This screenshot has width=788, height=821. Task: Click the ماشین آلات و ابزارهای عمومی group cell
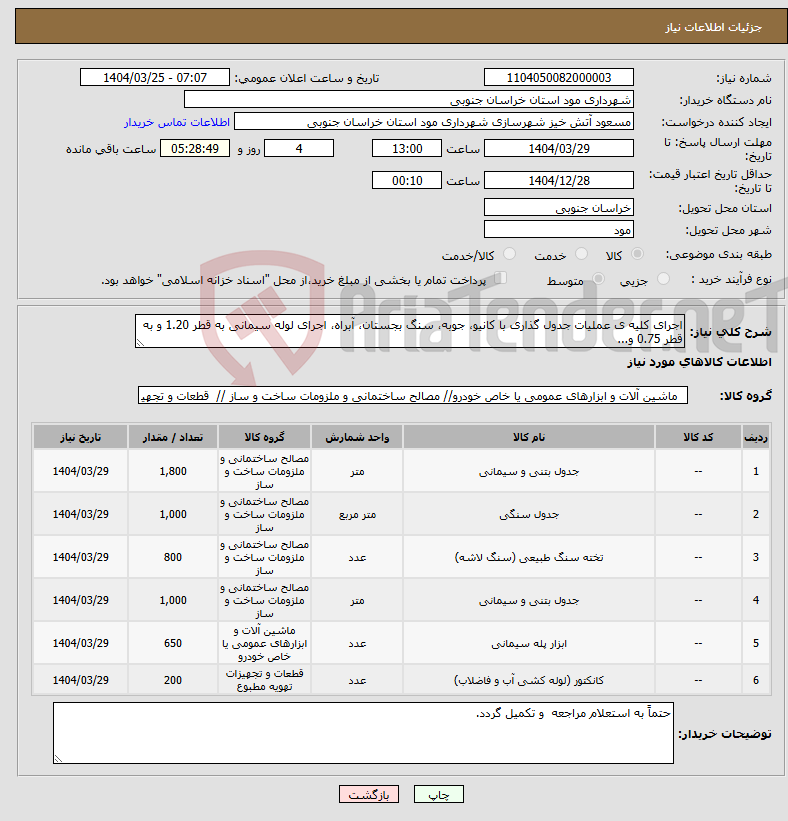(264, 643)
